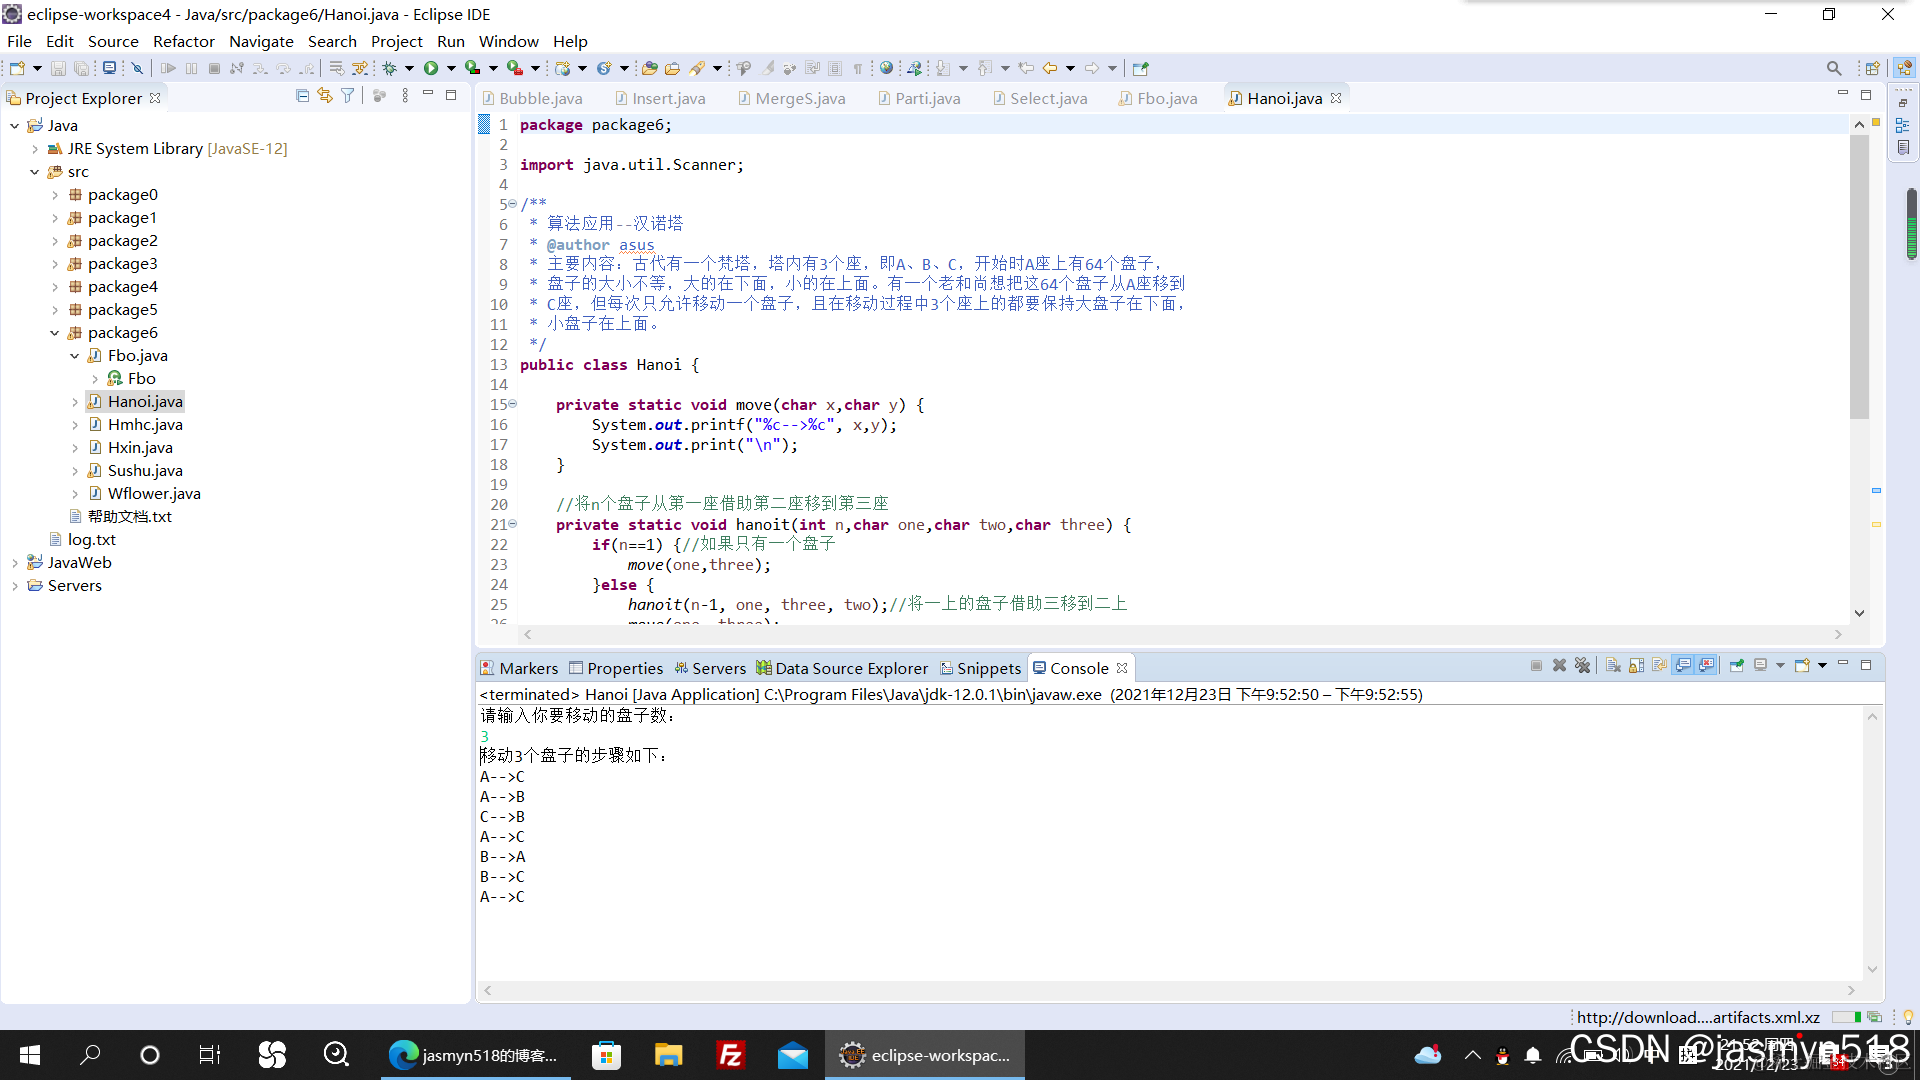Expand Servers project node

15,586
